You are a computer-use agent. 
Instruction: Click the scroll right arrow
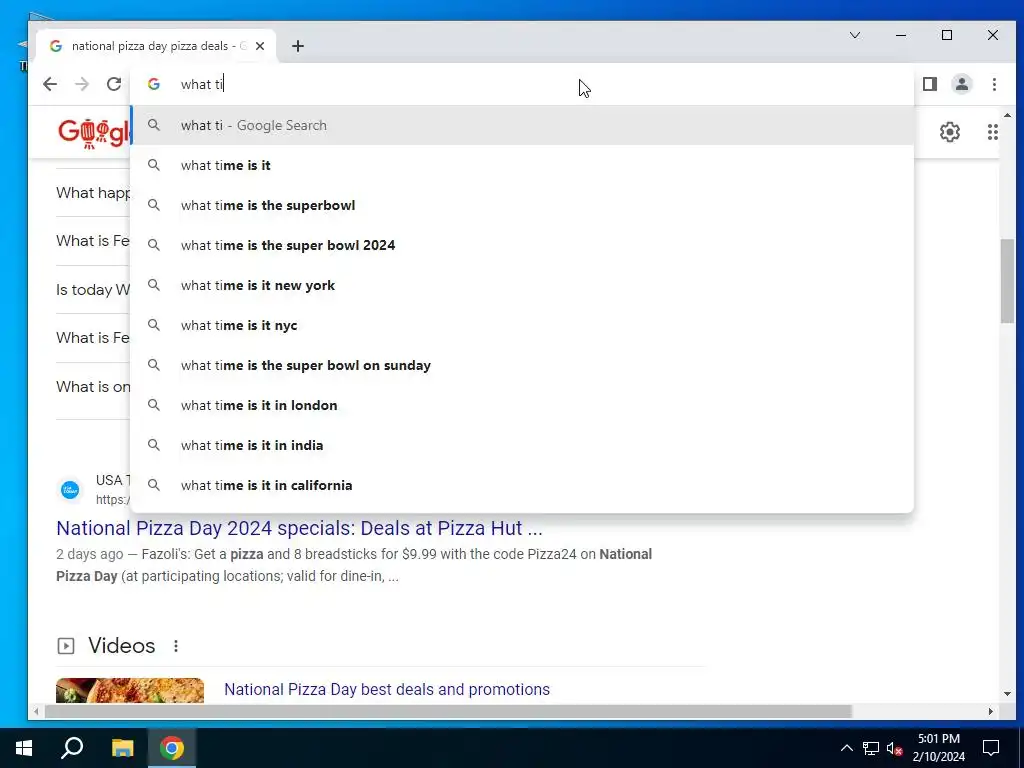click(991, 711)
